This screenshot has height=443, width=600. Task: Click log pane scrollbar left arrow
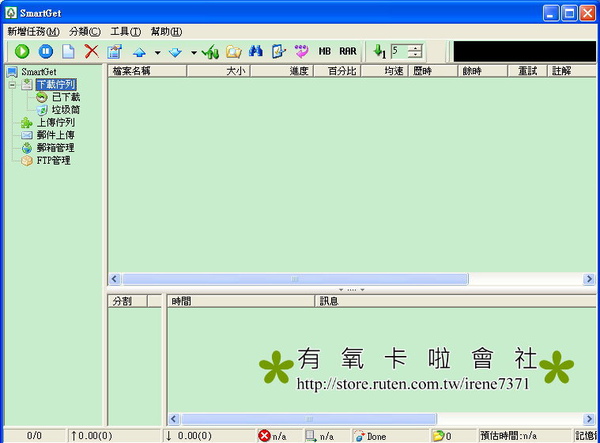click(174, 419)
